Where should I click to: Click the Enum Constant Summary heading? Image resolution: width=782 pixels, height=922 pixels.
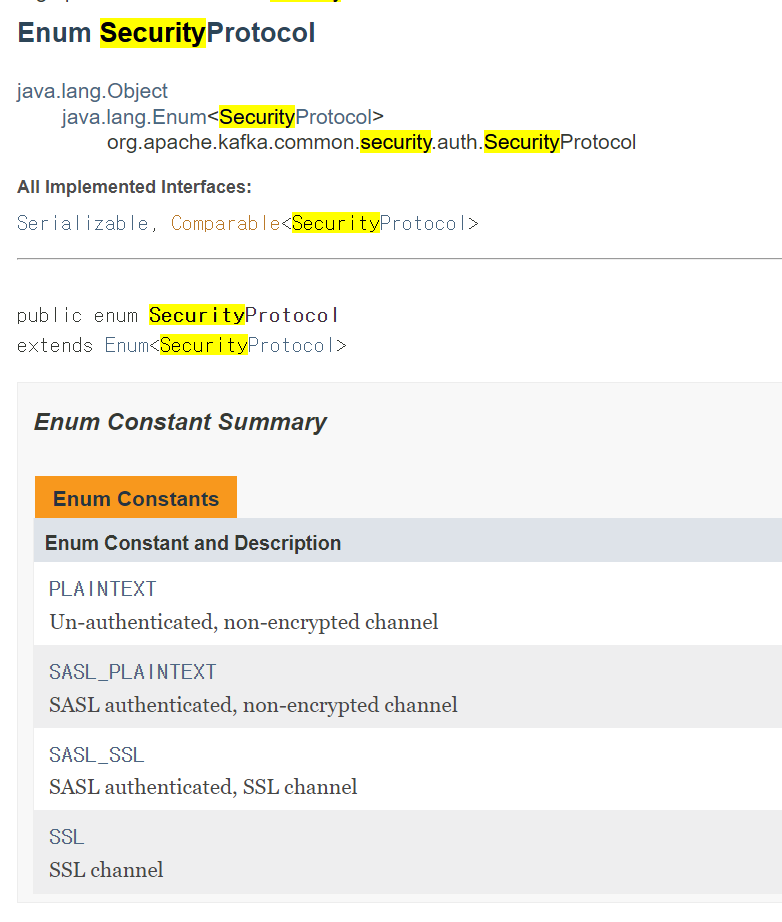(180, 422)
